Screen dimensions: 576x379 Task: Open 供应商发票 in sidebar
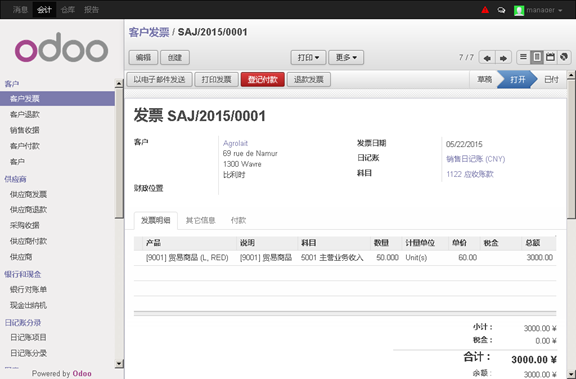(28, 194)
